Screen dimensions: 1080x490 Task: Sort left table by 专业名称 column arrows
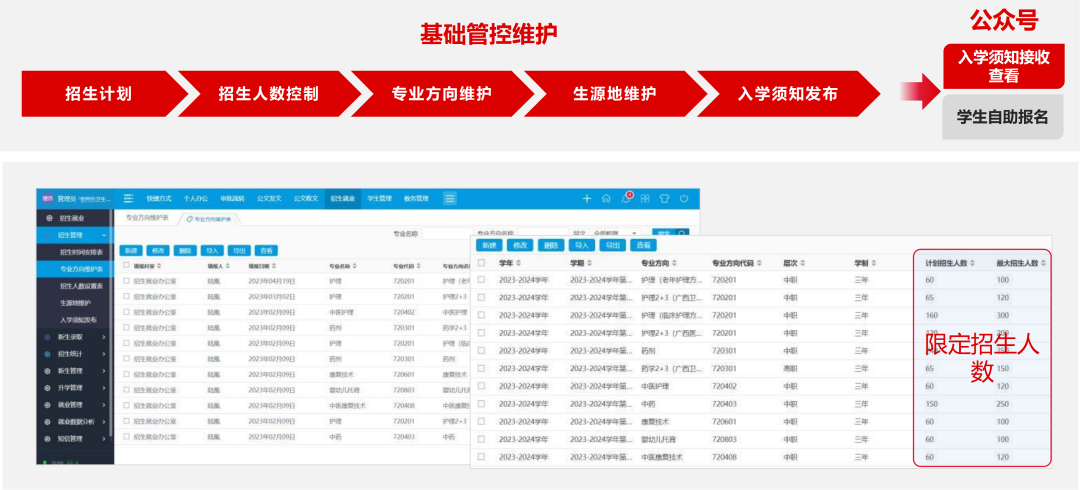pyautogui.click(x=355, y=265)
